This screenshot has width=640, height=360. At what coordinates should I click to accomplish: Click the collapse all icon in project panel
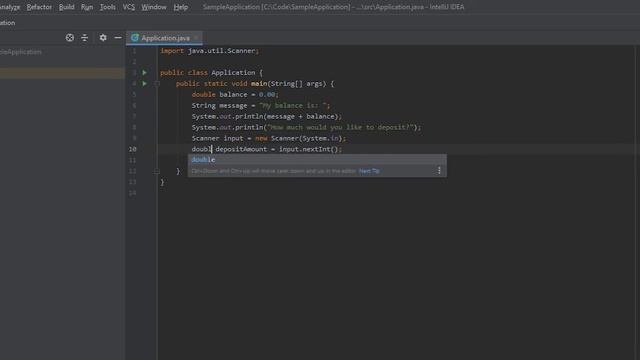click(84, 38)
